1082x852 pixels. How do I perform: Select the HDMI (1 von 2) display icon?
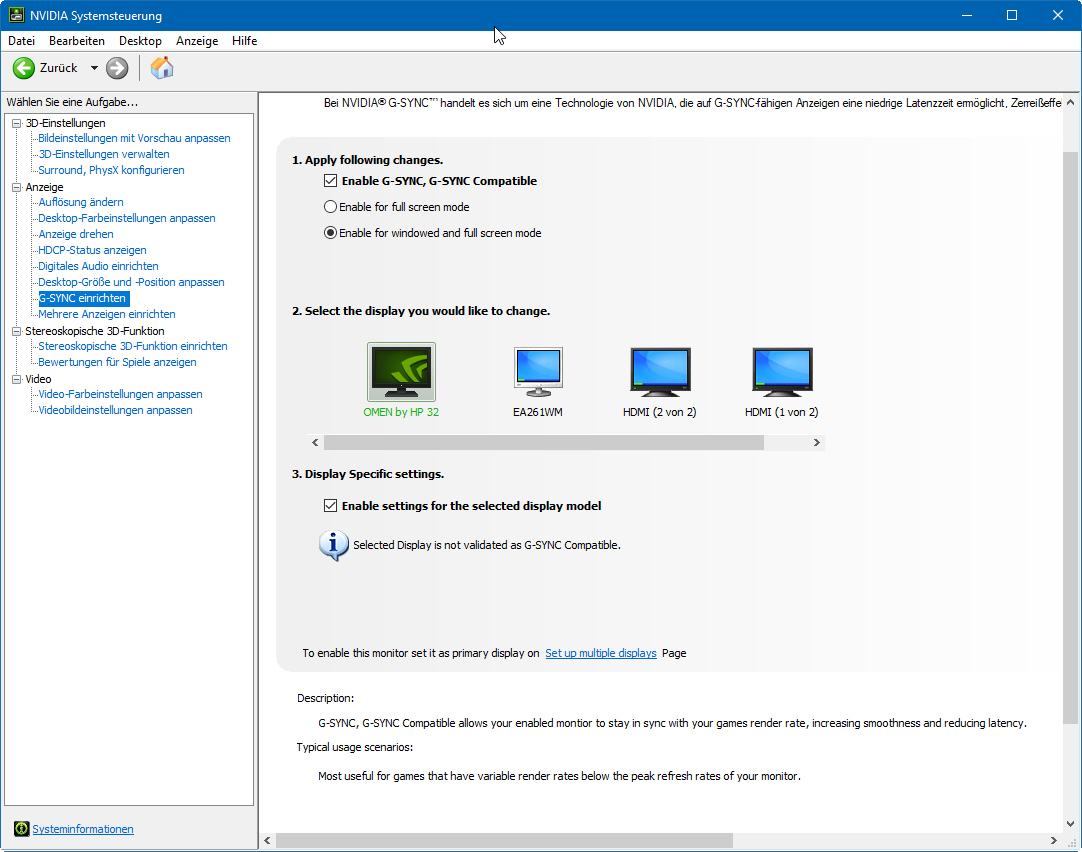point(782,371)
